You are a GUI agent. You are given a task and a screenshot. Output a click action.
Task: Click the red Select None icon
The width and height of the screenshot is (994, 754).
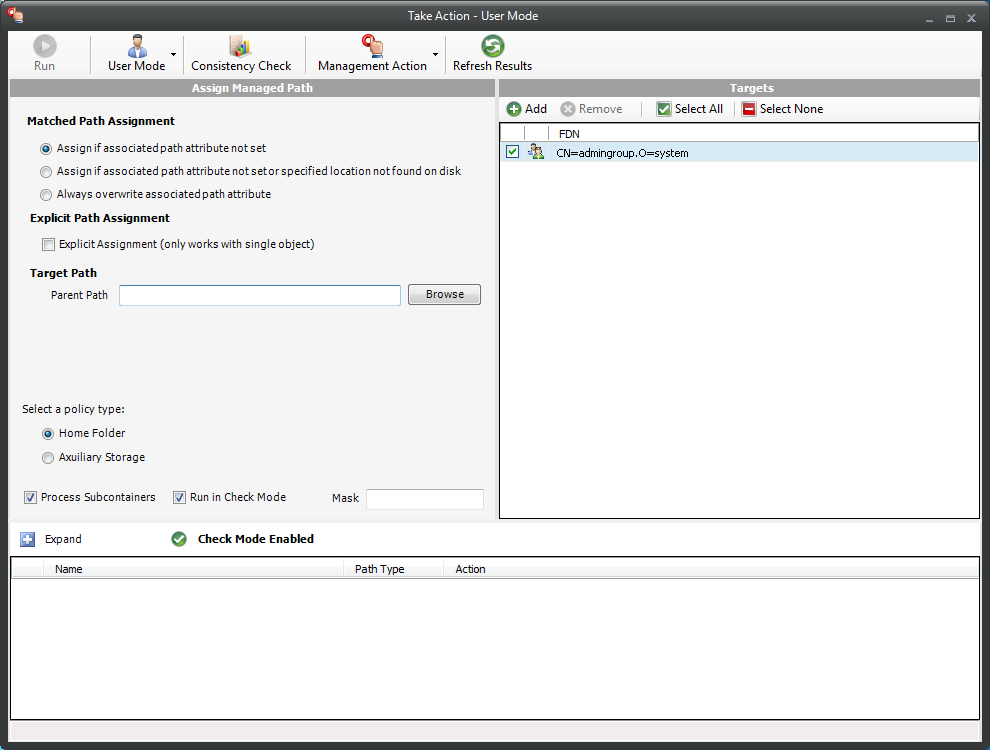click(x=749, y=110)
